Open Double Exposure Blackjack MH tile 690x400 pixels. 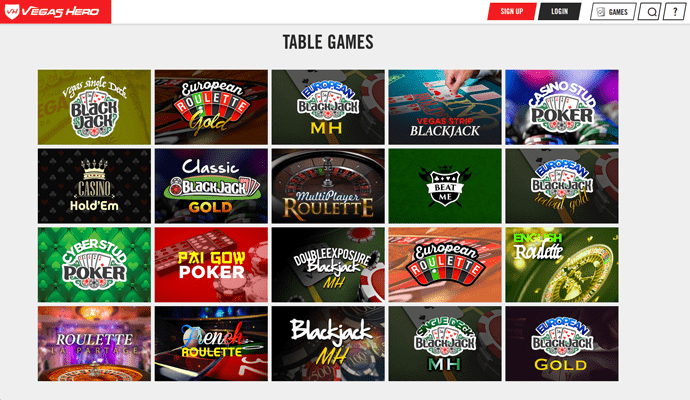[x=328, y=264]
